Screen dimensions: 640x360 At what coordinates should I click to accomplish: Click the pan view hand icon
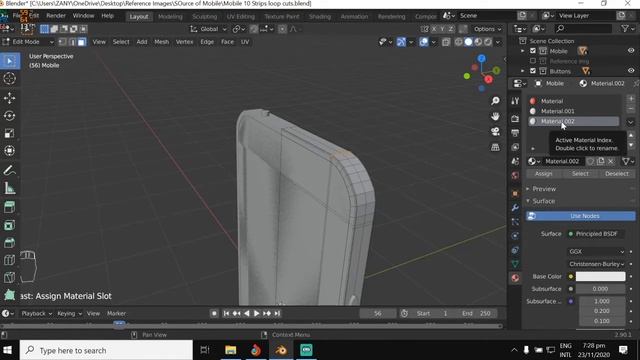pos(495,116)
